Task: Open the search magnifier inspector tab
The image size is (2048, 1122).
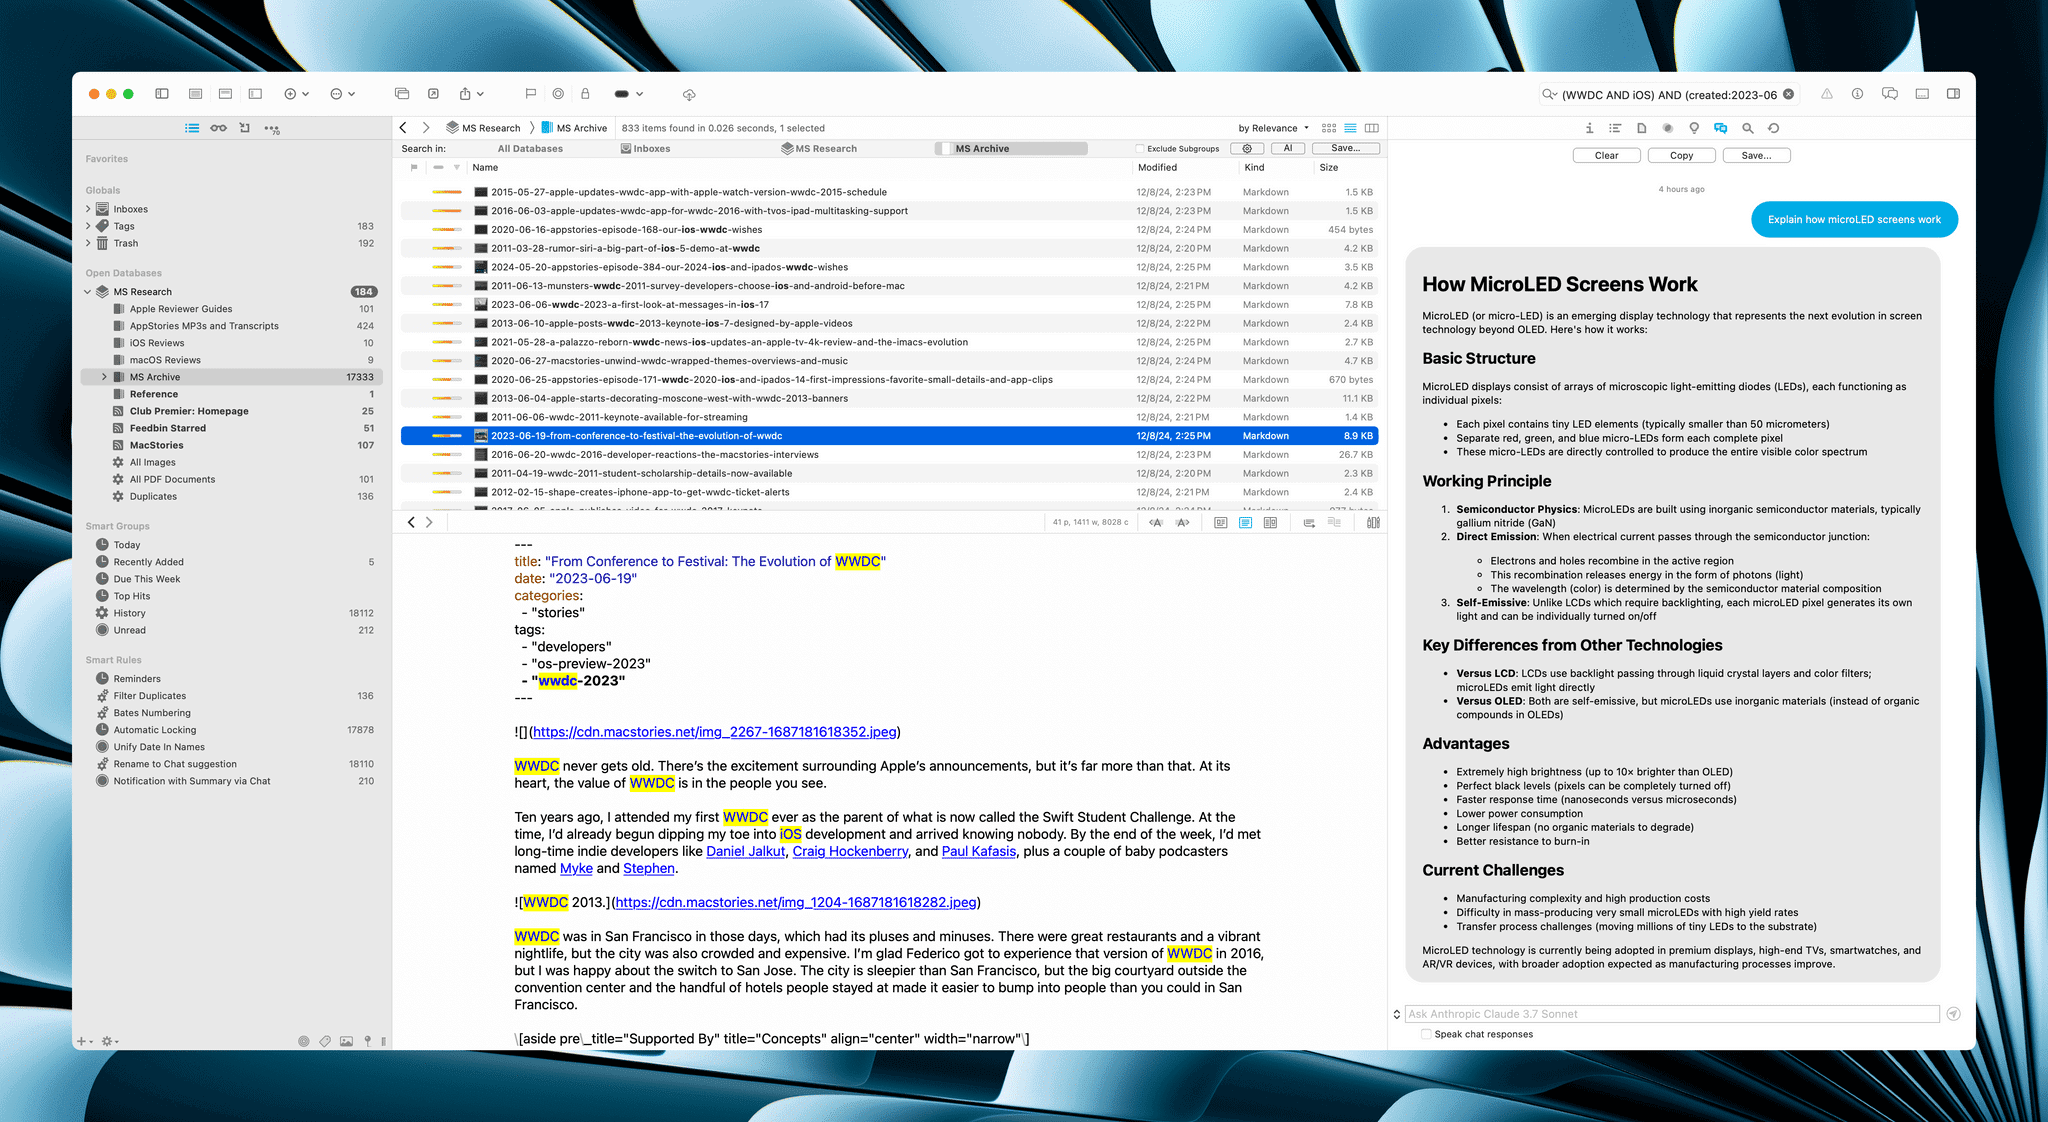Action: point(1747,128)
